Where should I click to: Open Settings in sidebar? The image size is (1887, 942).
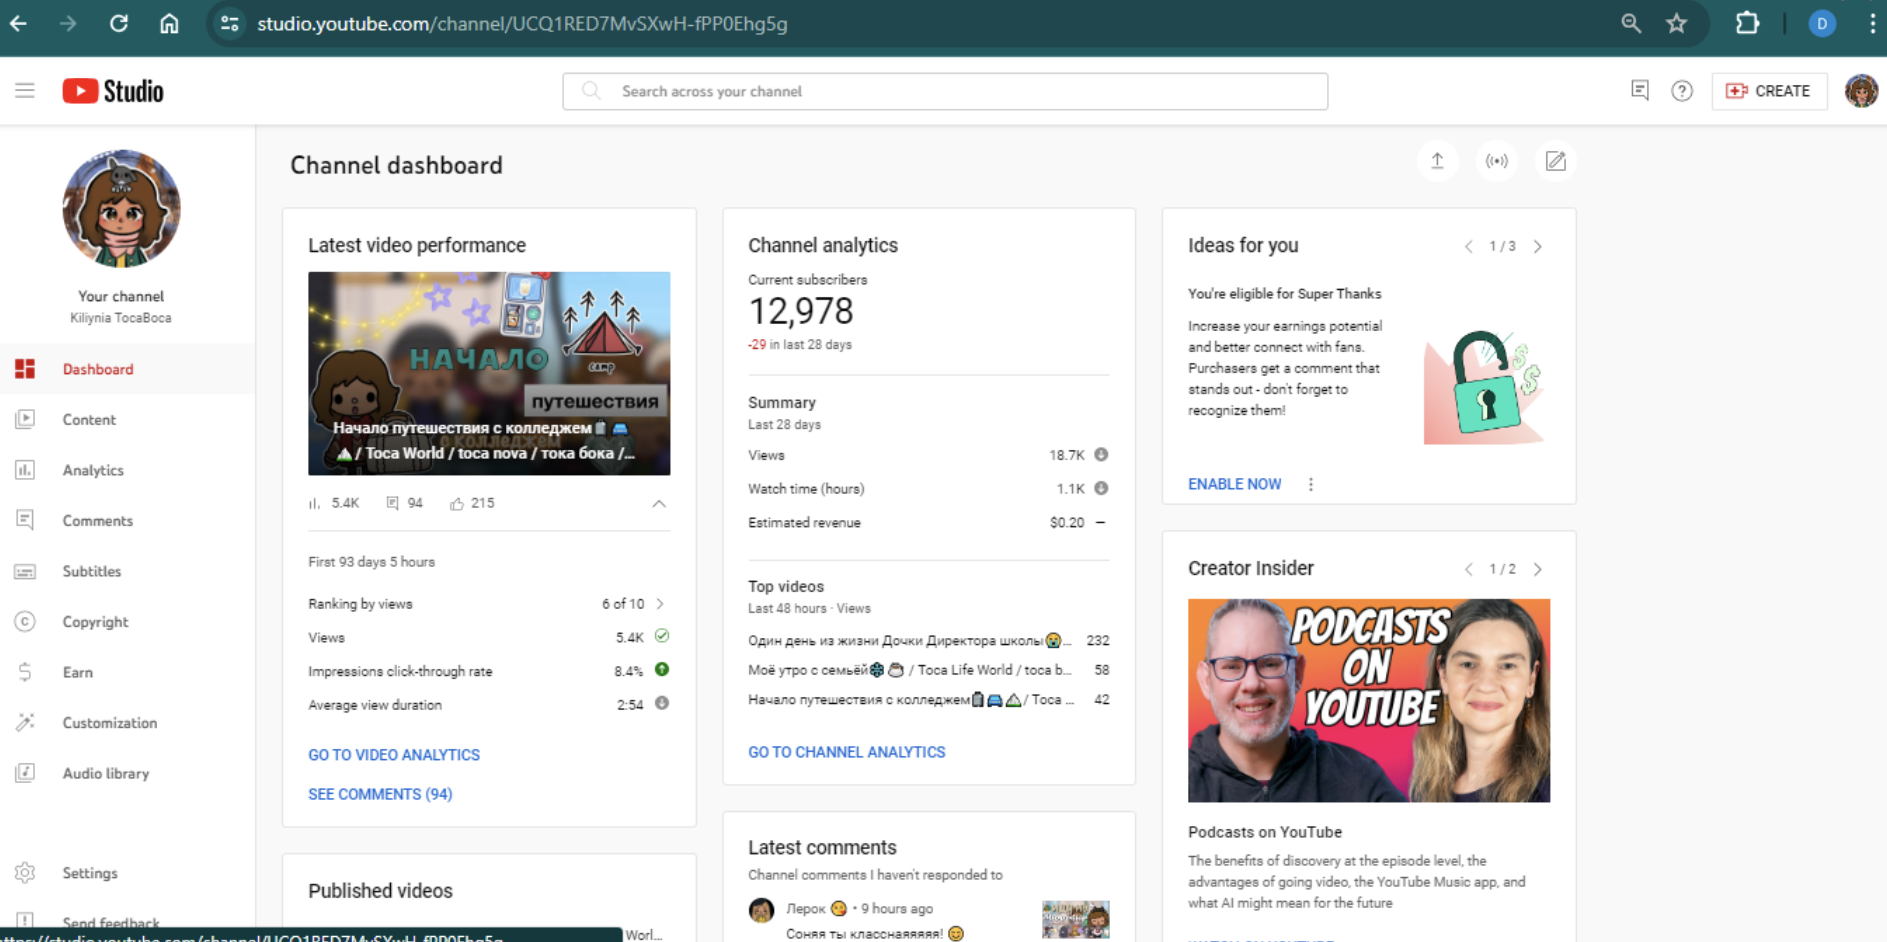click(x=127, y=873)
